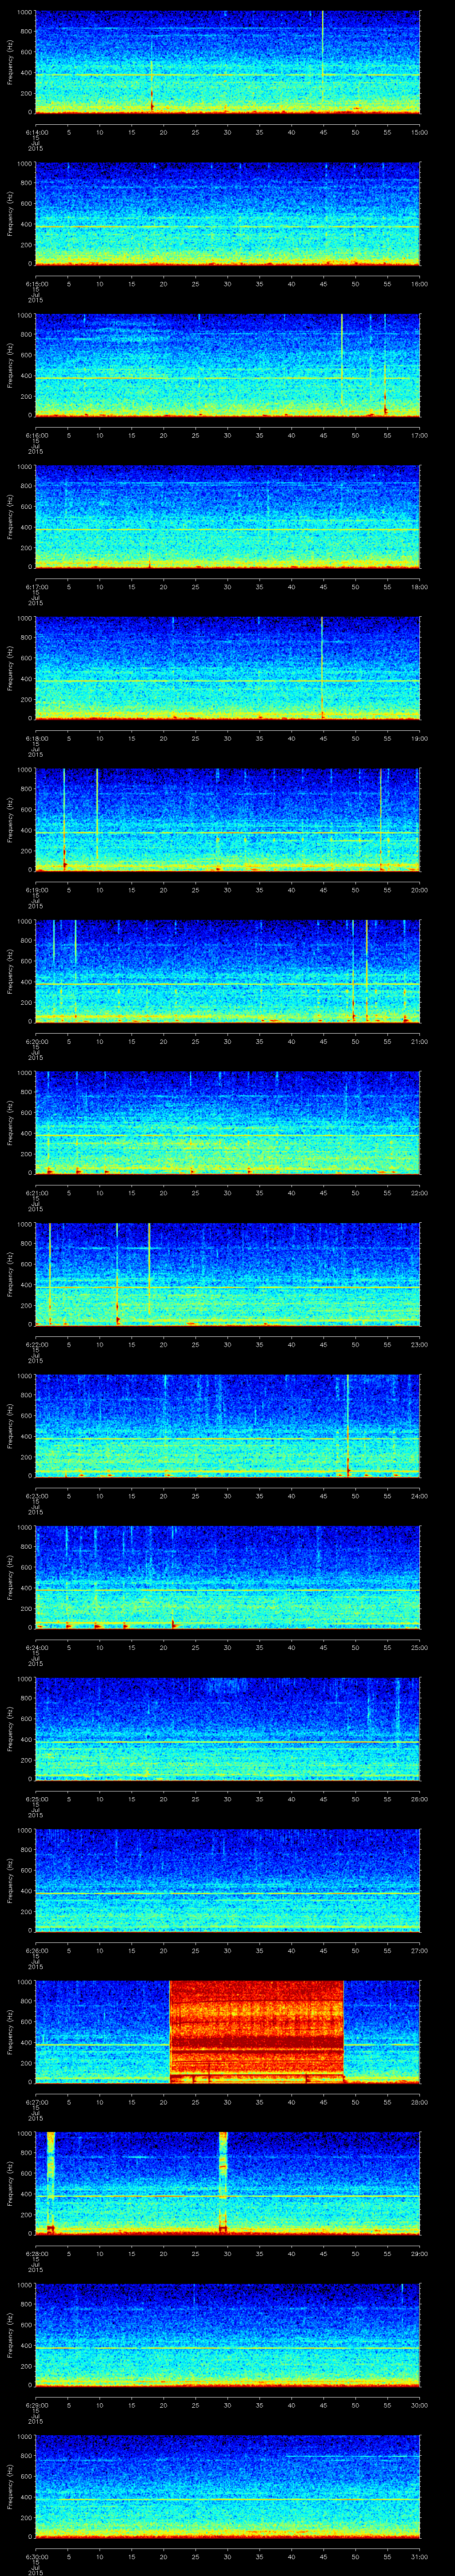Select the spike near 49 seconds after 6:23:00
Screen dimensions: 455x2576
pos(348,1426)
